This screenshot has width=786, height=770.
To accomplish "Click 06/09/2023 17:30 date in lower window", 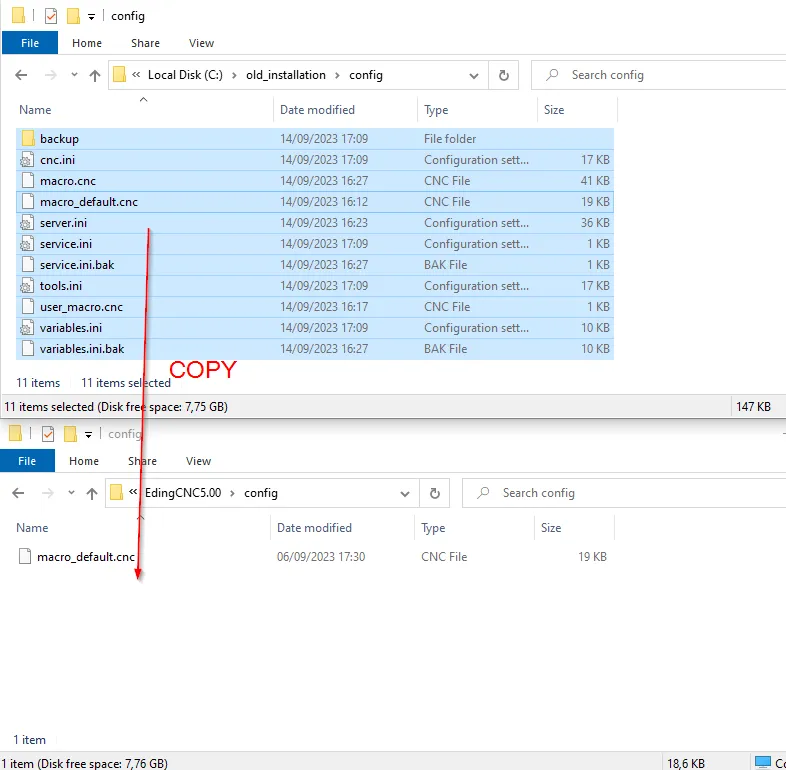I will click(321, 557).
